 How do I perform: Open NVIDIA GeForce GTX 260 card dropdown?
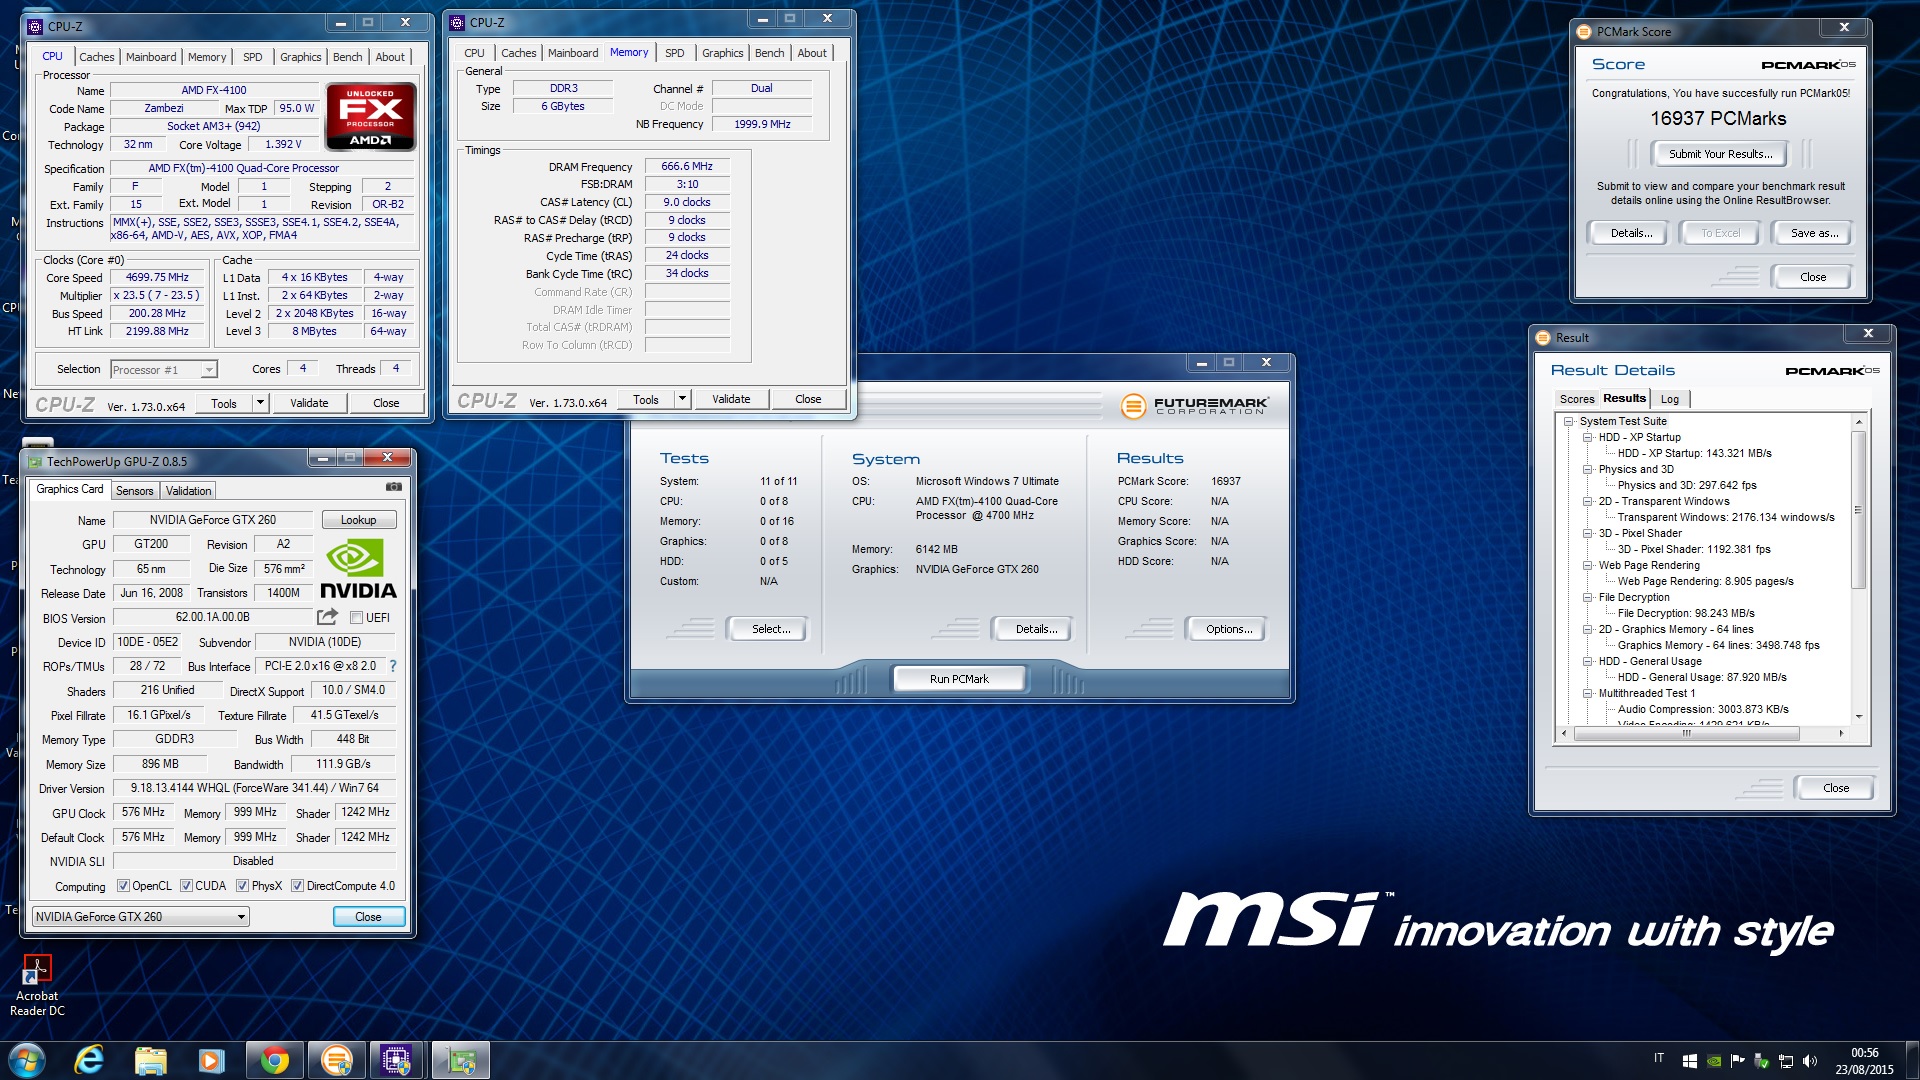tap(141, 917)
